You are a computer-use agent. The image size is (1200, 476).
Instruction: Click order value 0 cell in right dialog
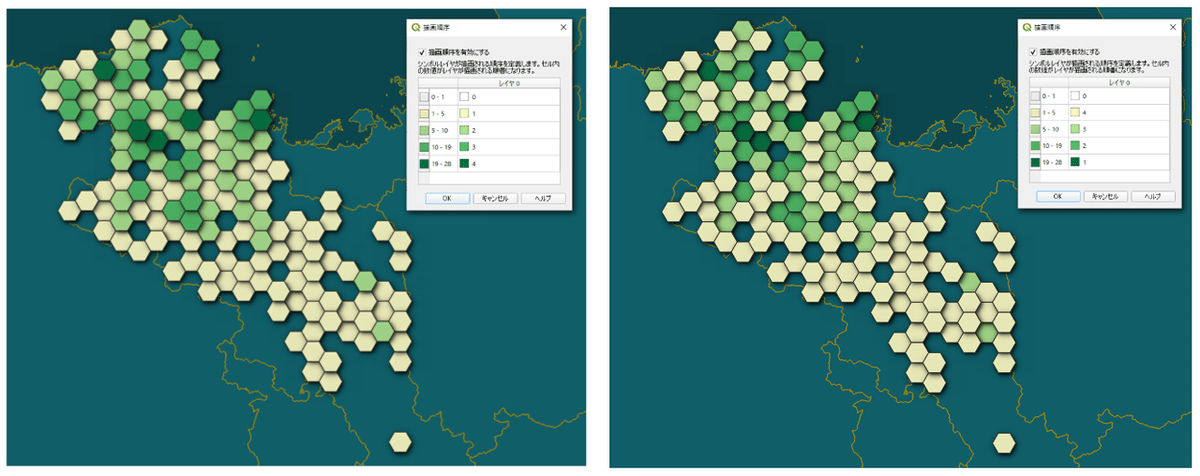(x=1119, y=97)
